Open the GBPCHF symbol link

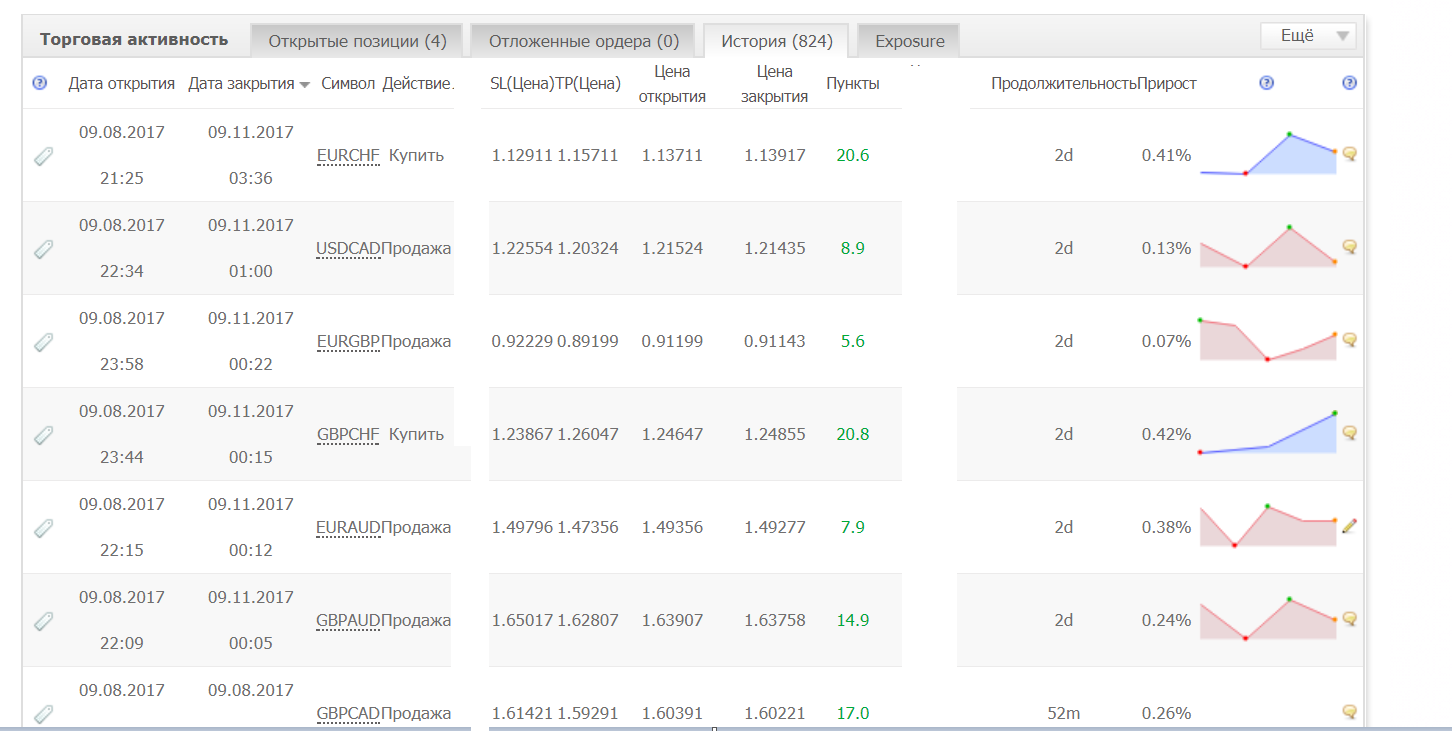[348, 435]
